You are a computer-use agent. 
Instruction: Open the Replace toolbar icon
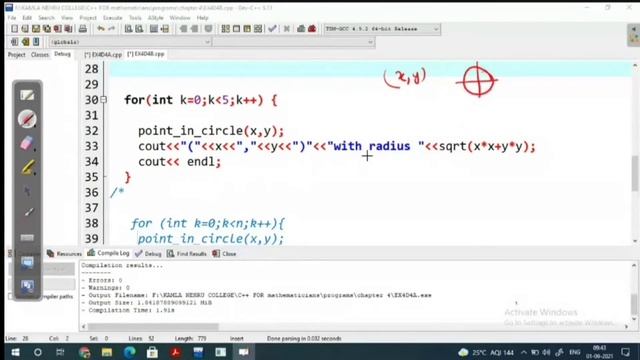point(139,29)
